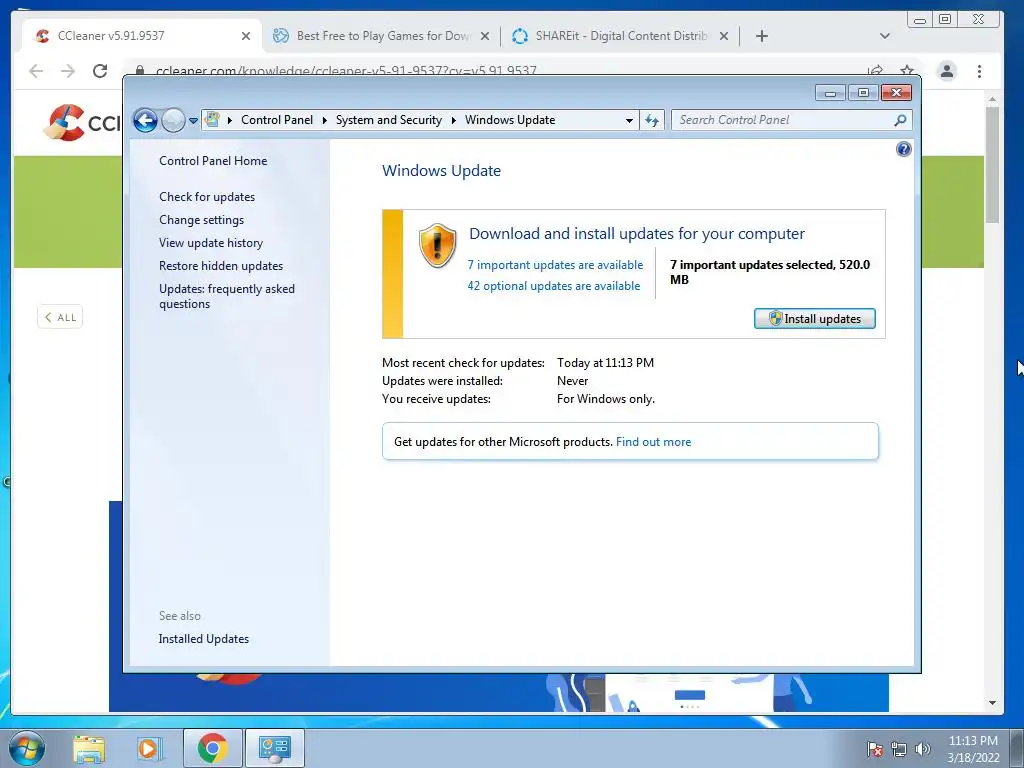Click Control Panel icon in taskbar

pos(274,748)
